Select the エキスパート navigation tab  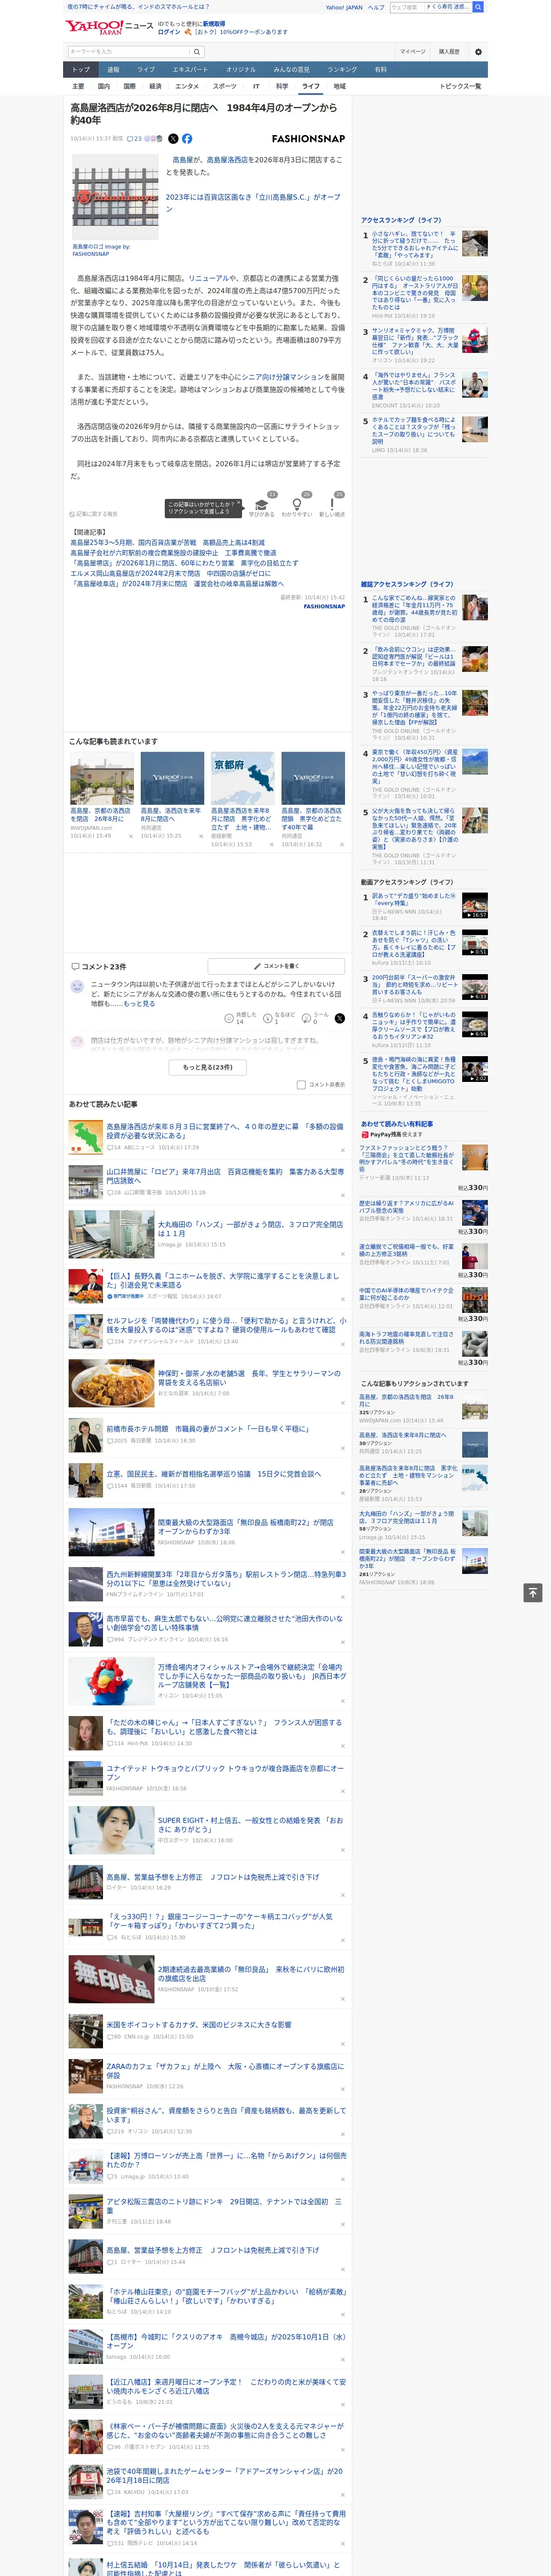pyautogui.click(x=190, y=70)
